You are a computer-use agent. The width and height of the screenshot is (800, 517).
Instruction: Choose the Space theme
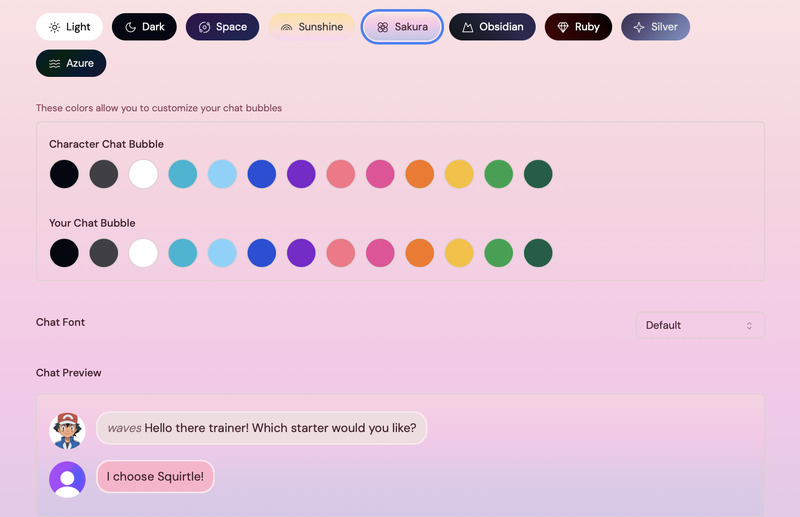[222, 27]
